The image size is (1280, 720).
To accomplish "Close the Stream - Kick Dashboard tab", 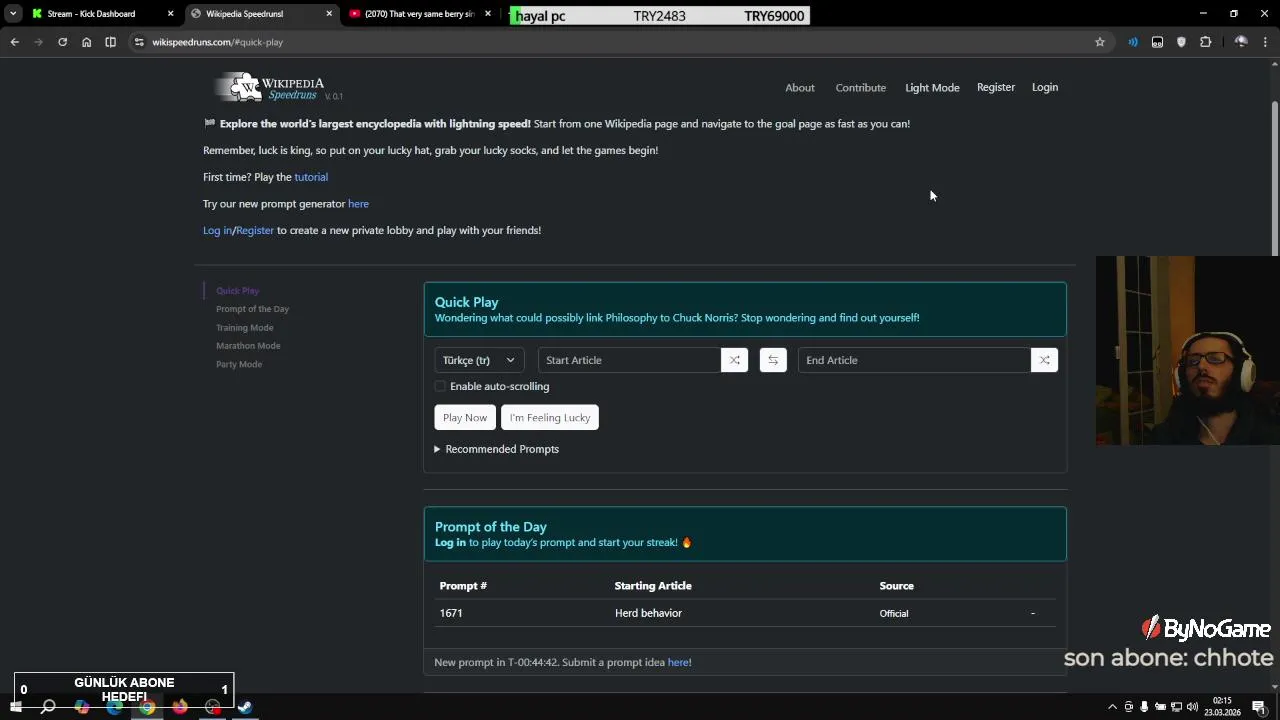I will click(x=170, y=14).
